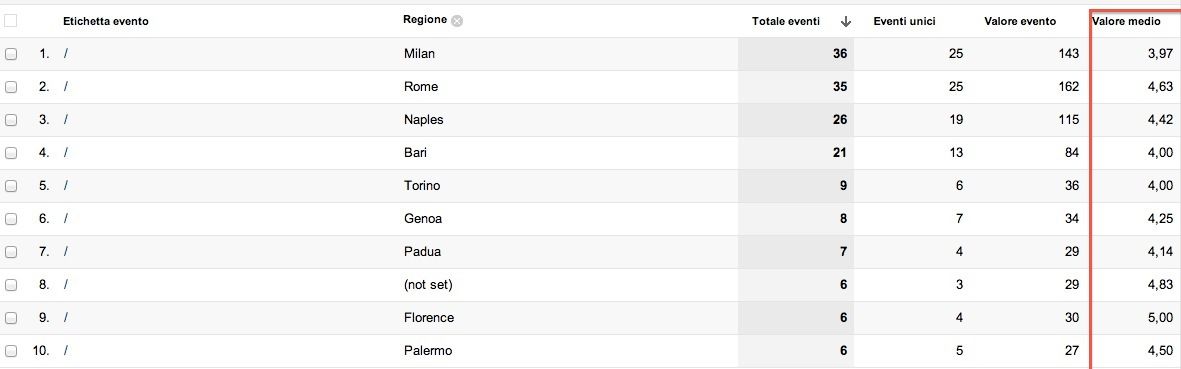The image size is (1181, 369).
Task: Sort by the Eventi unici column
Action: coord(904,21)
